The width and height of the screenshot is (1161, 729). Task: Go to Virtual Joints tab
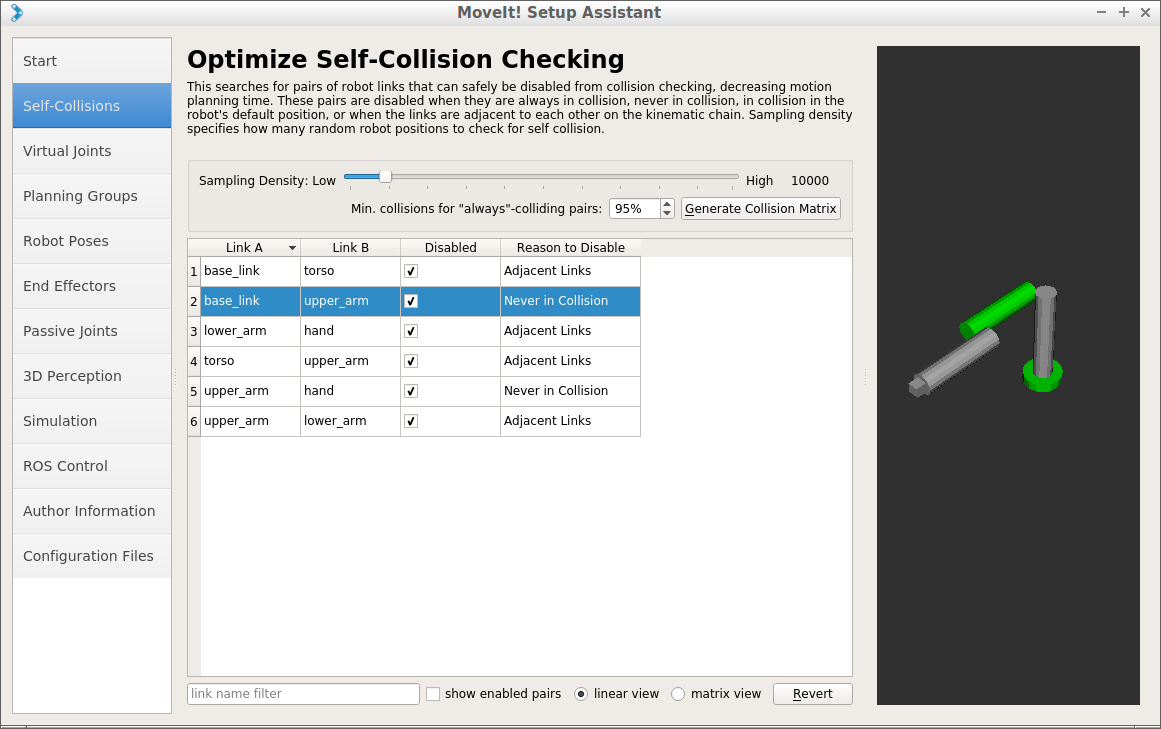(x=92, y=151)
